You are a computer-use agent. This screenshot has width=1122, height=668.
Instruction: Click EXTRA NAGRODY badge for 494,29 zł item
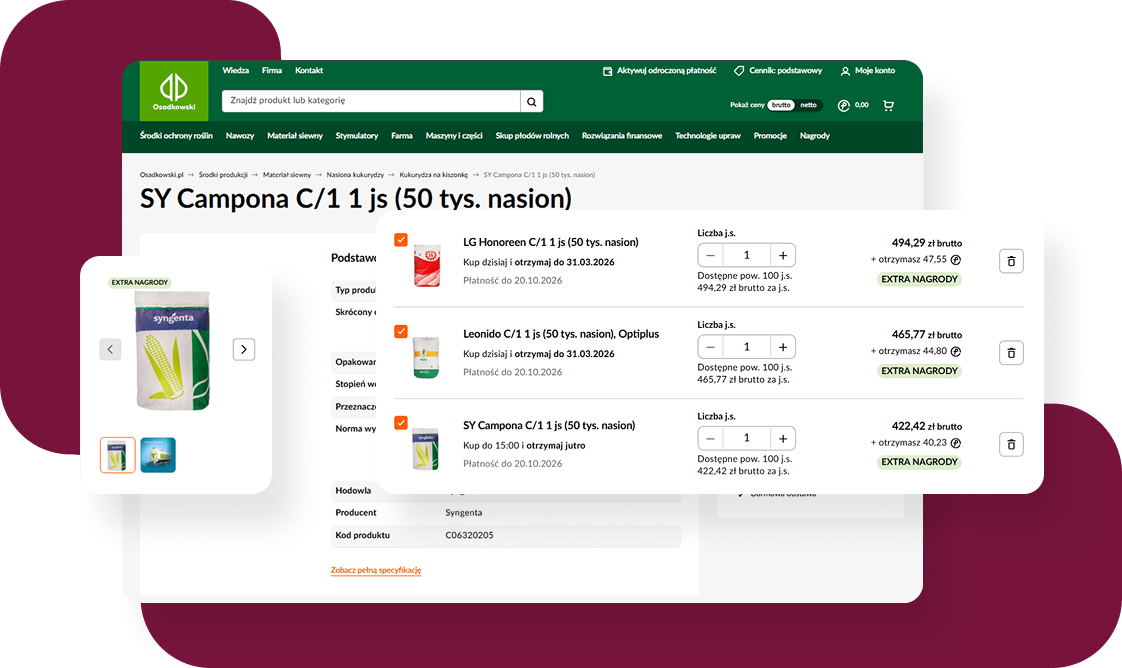919,280
